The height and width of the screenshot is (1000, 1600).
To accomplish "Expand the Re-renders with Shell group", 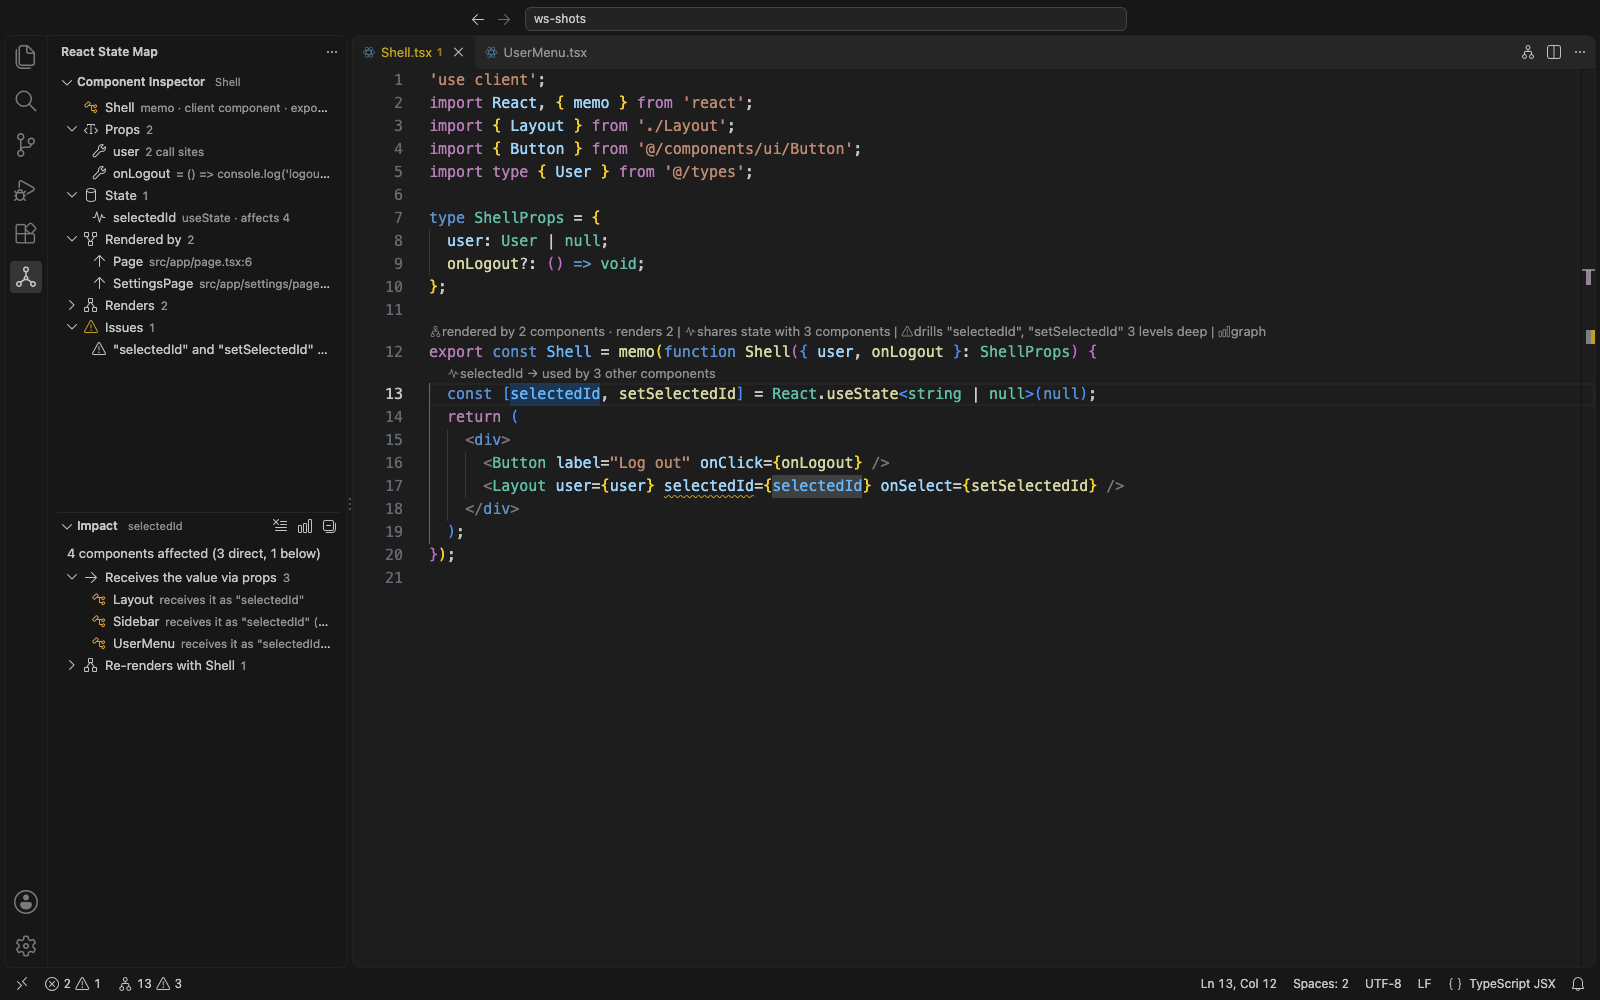I will (72, 666).
